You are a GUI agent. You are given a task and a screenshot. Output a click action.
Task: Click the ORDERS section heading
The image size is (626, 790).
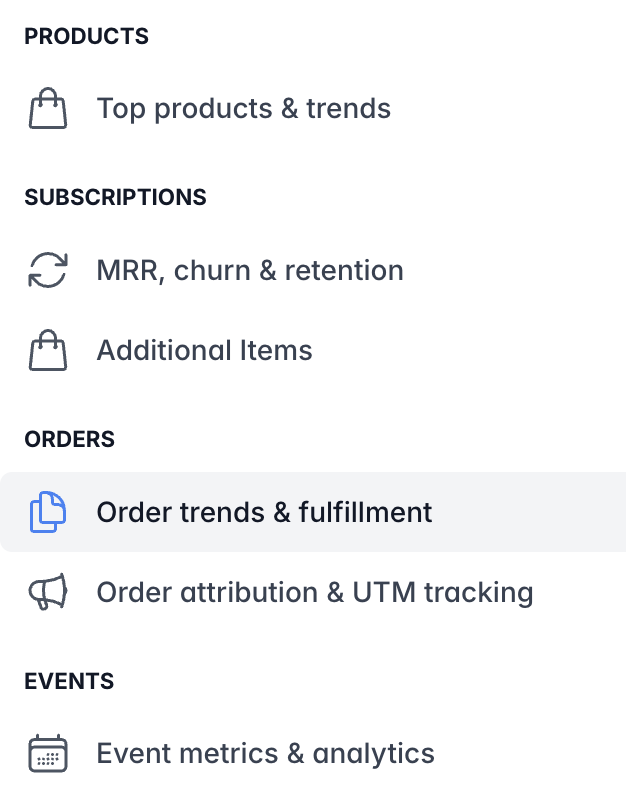pyautogui.click(x=70, y=439)
